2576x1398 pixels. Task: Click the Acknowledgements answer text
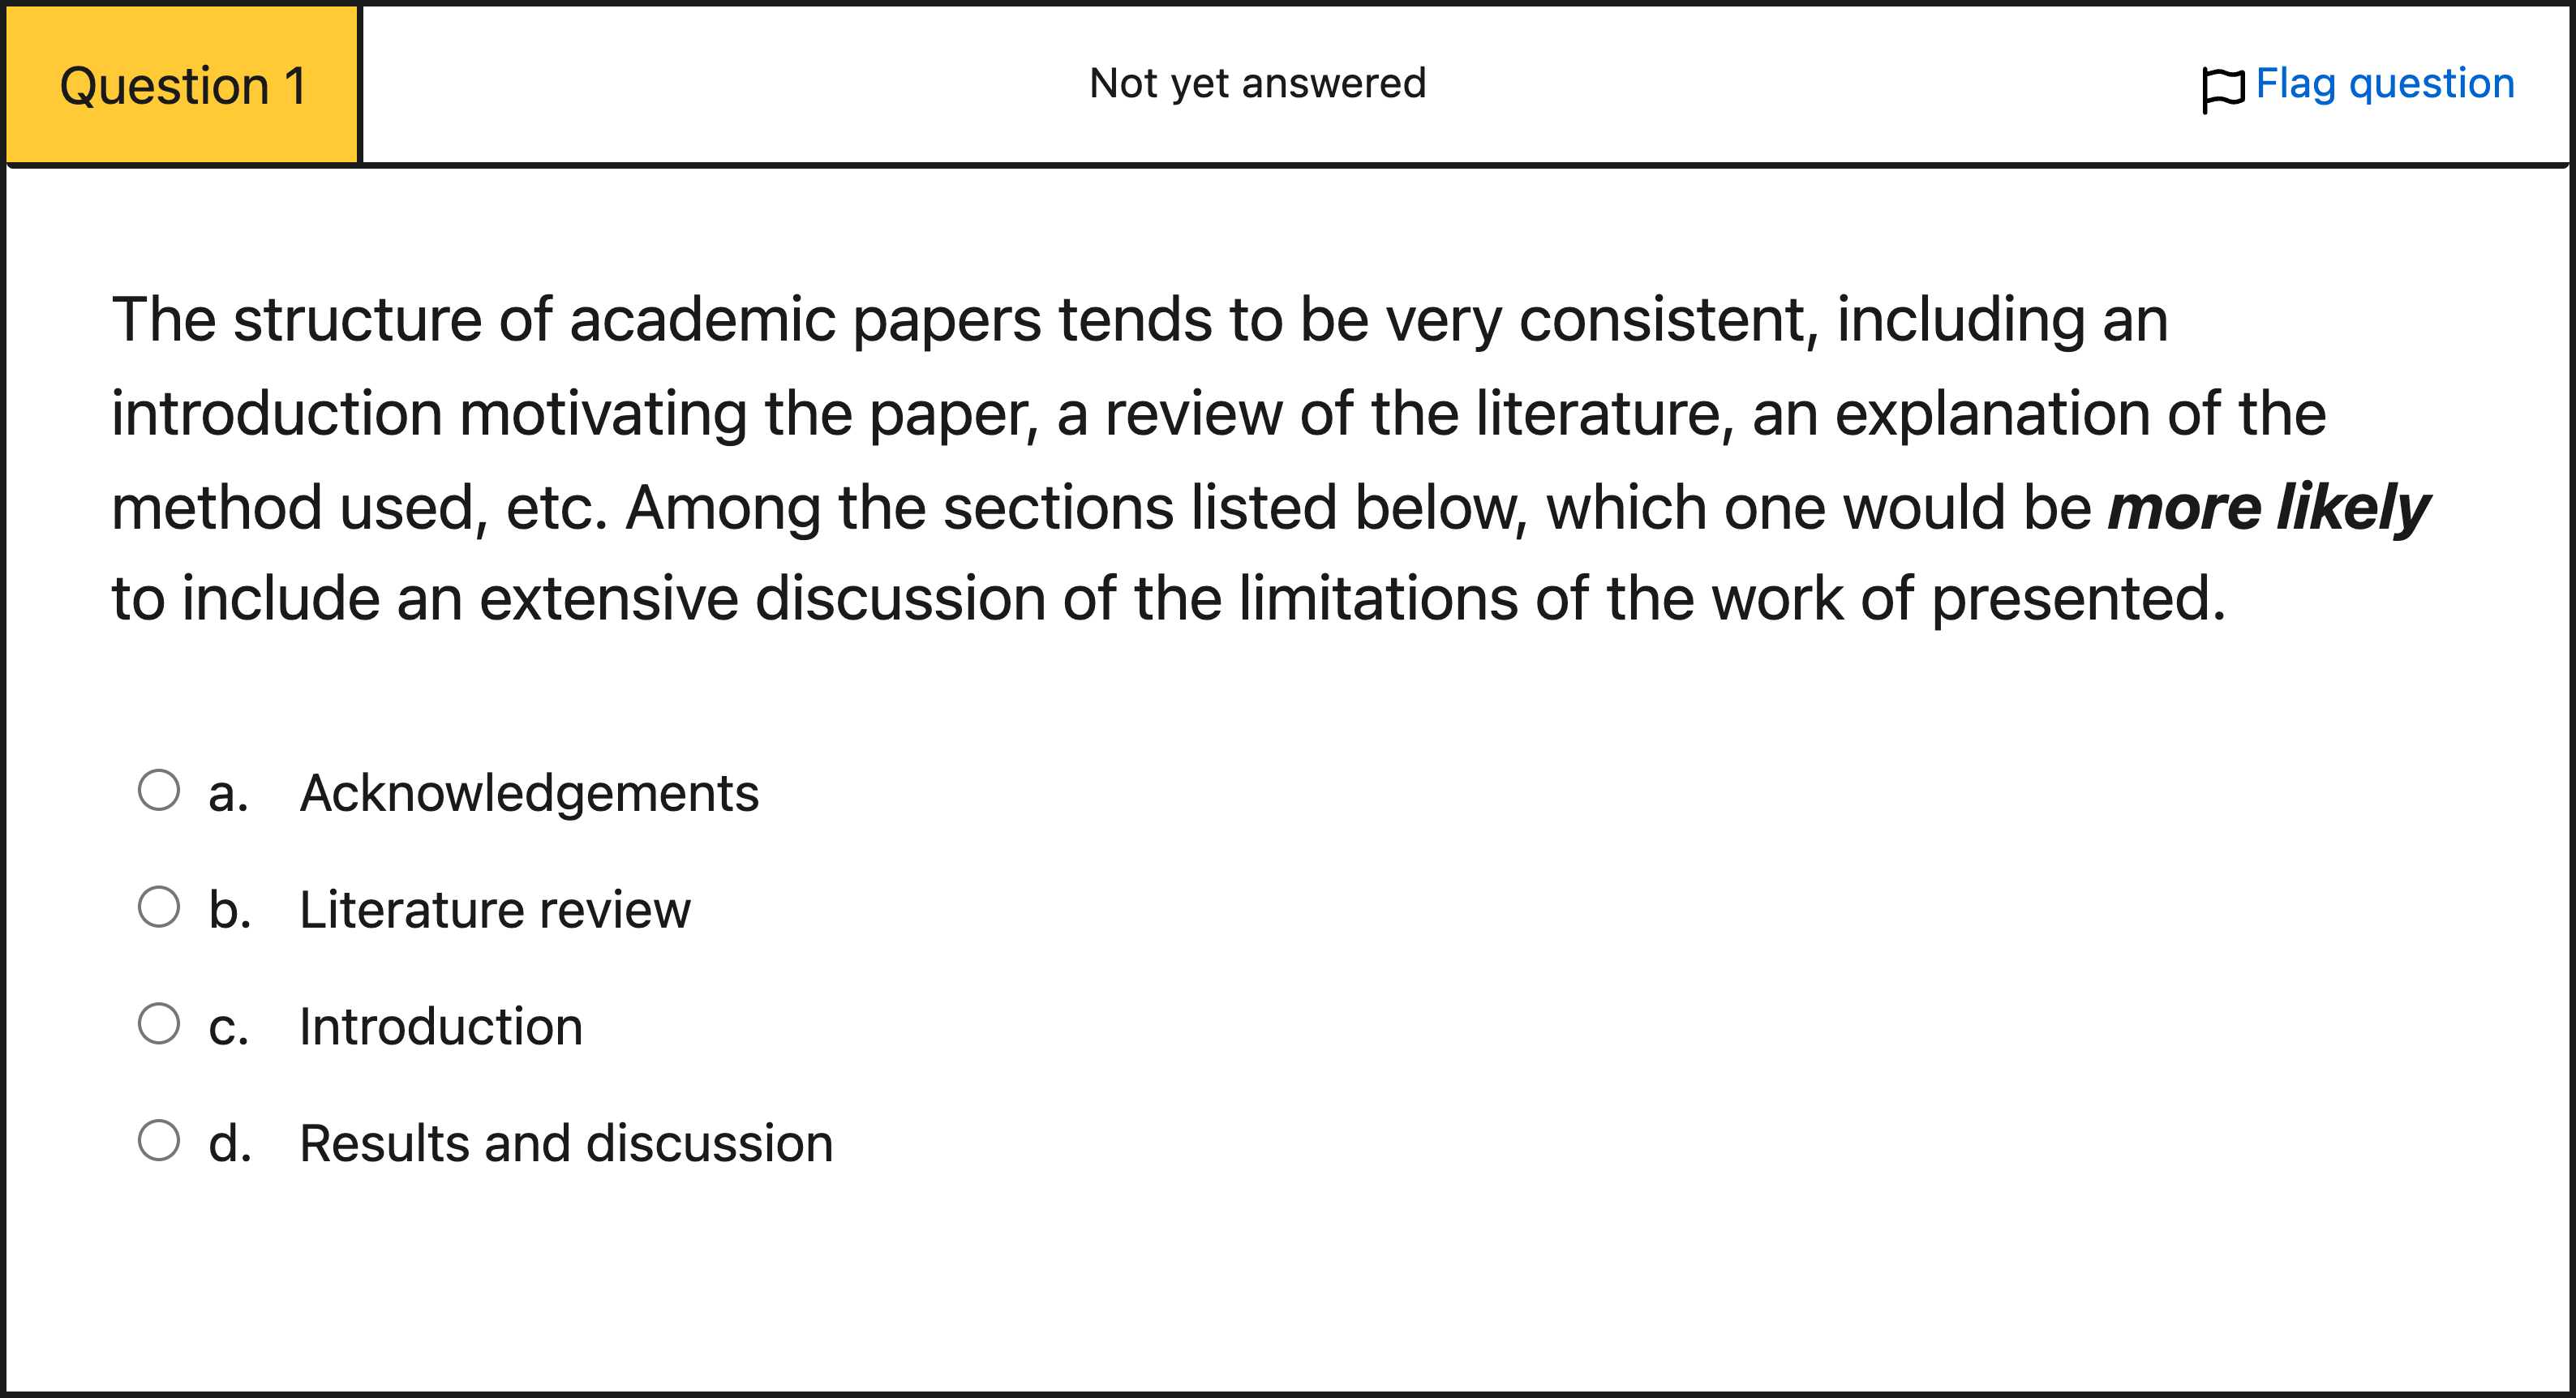tap(529, 794)
